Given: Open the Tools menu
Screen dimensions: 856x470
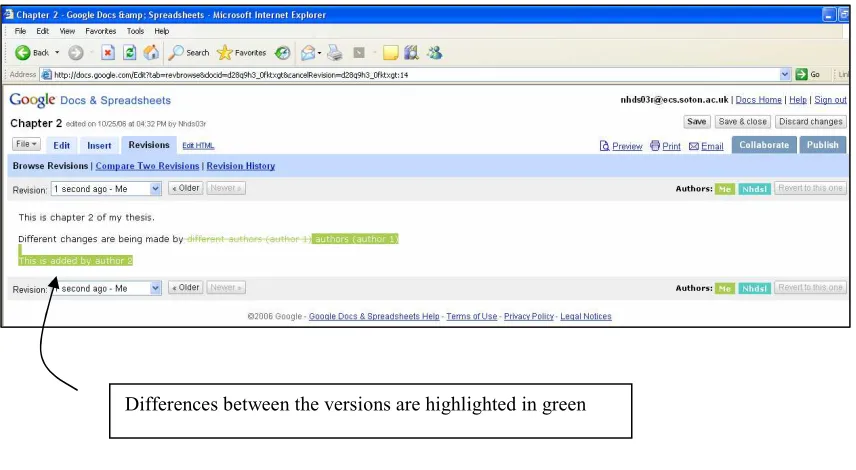Looking at the screenshot, I should (135, 31).
